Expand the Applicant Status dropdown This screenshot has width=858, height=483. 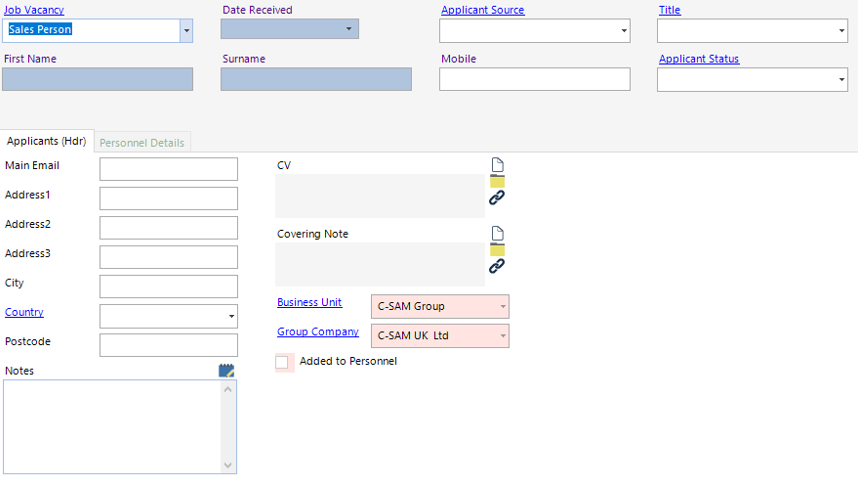(x=842, y=80)
